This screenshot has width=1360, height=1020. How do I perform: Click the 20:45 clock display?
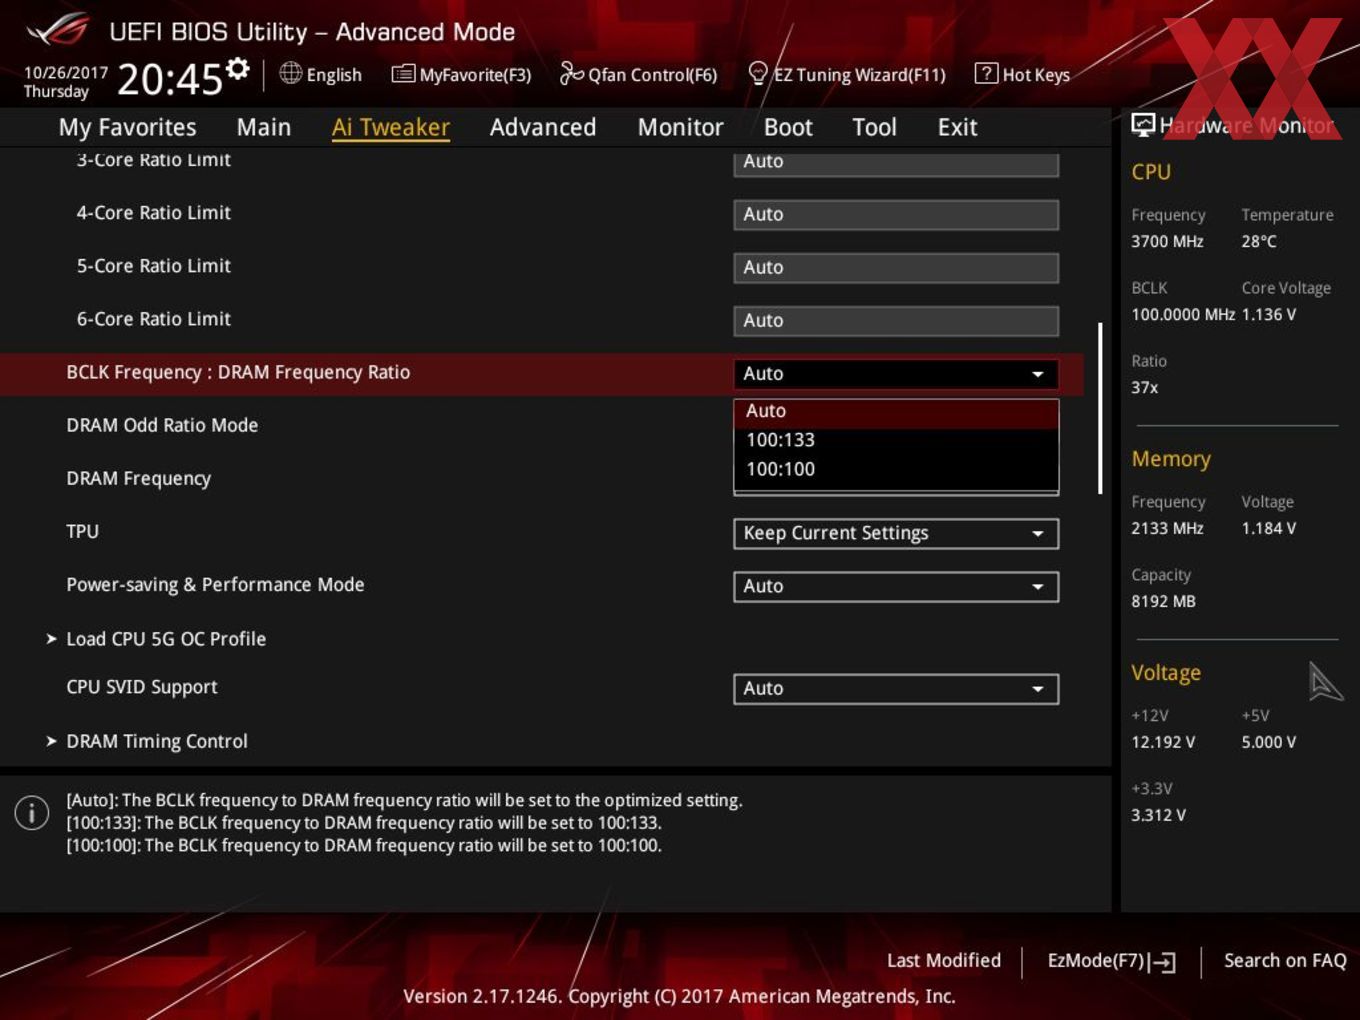click(170, 79)
